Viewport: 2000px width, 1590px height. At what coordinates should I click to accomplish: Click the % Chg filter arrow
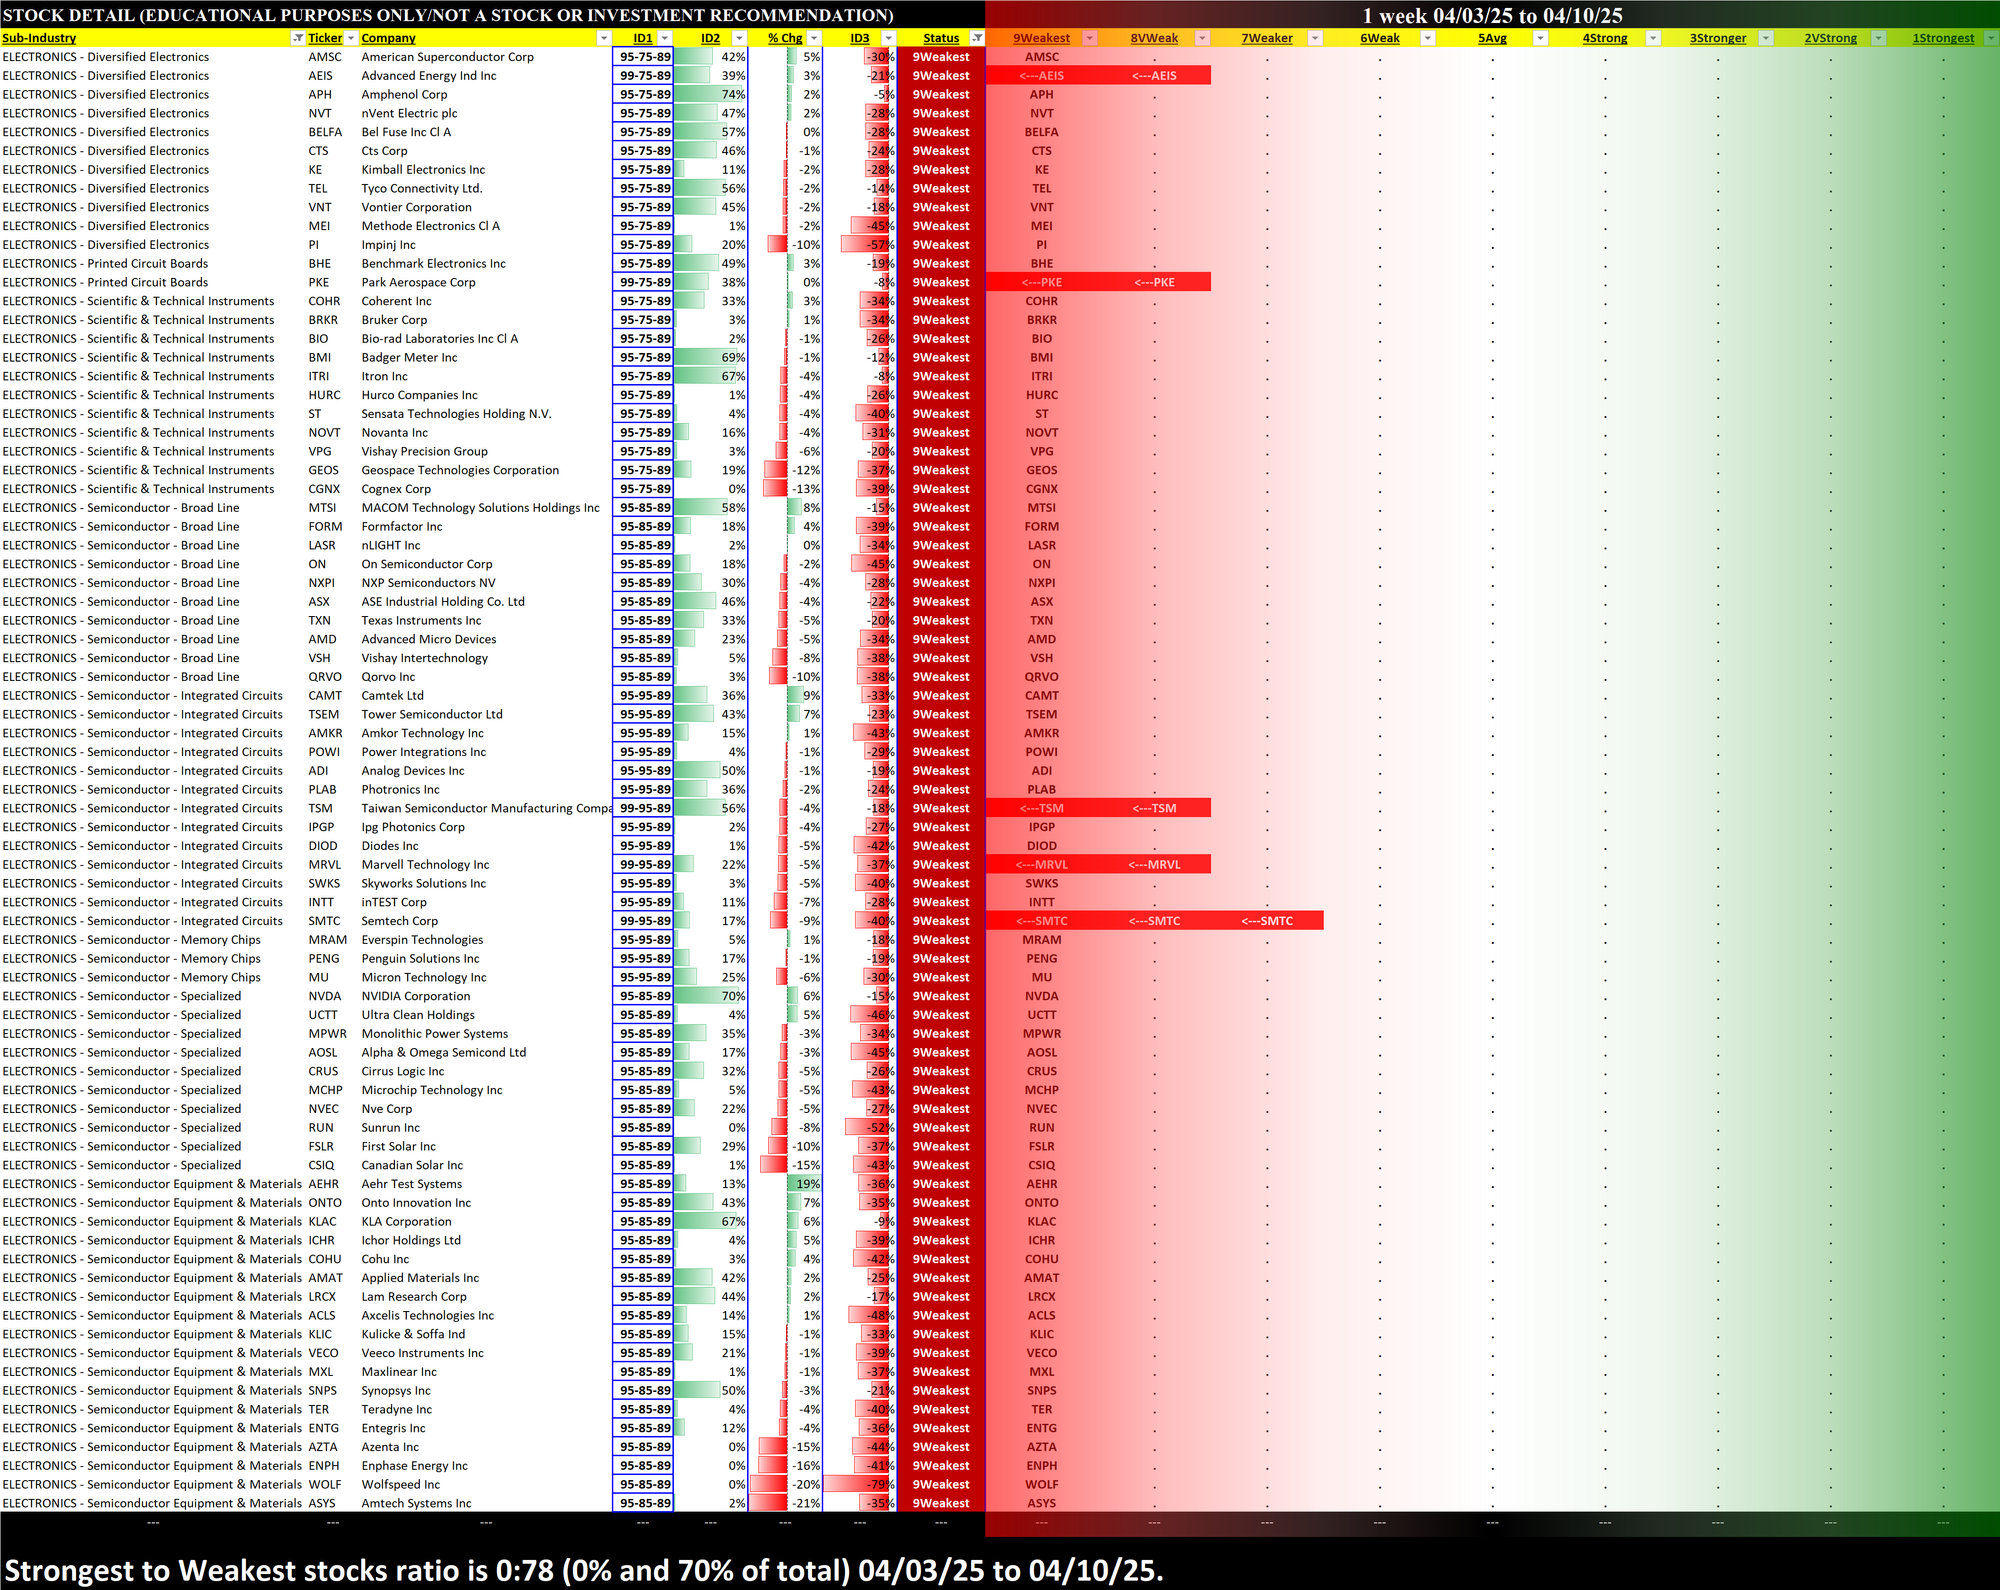814,38
